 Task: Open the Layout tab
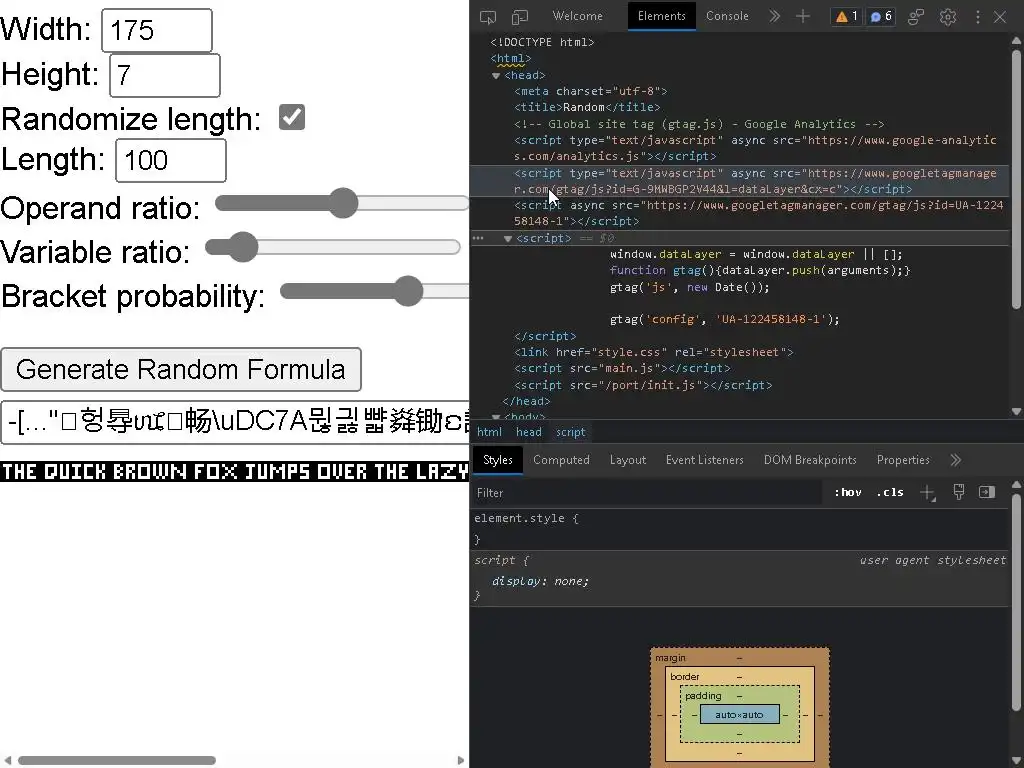(x=628, y=460)
